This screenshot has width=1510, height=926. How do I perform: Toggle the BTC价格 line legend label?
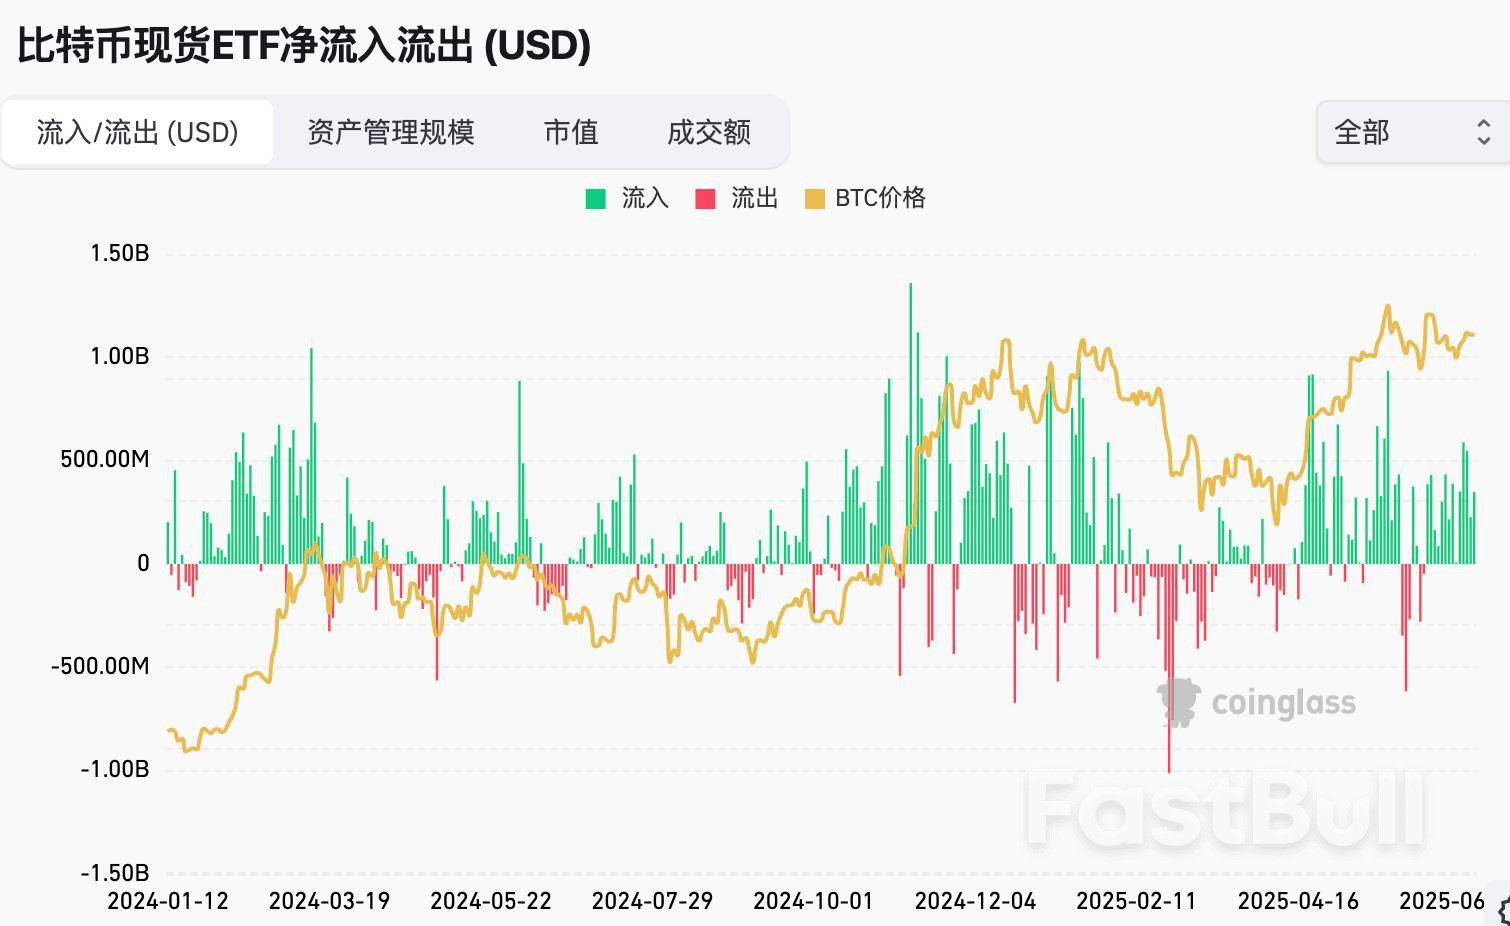(x=880, y=198)
